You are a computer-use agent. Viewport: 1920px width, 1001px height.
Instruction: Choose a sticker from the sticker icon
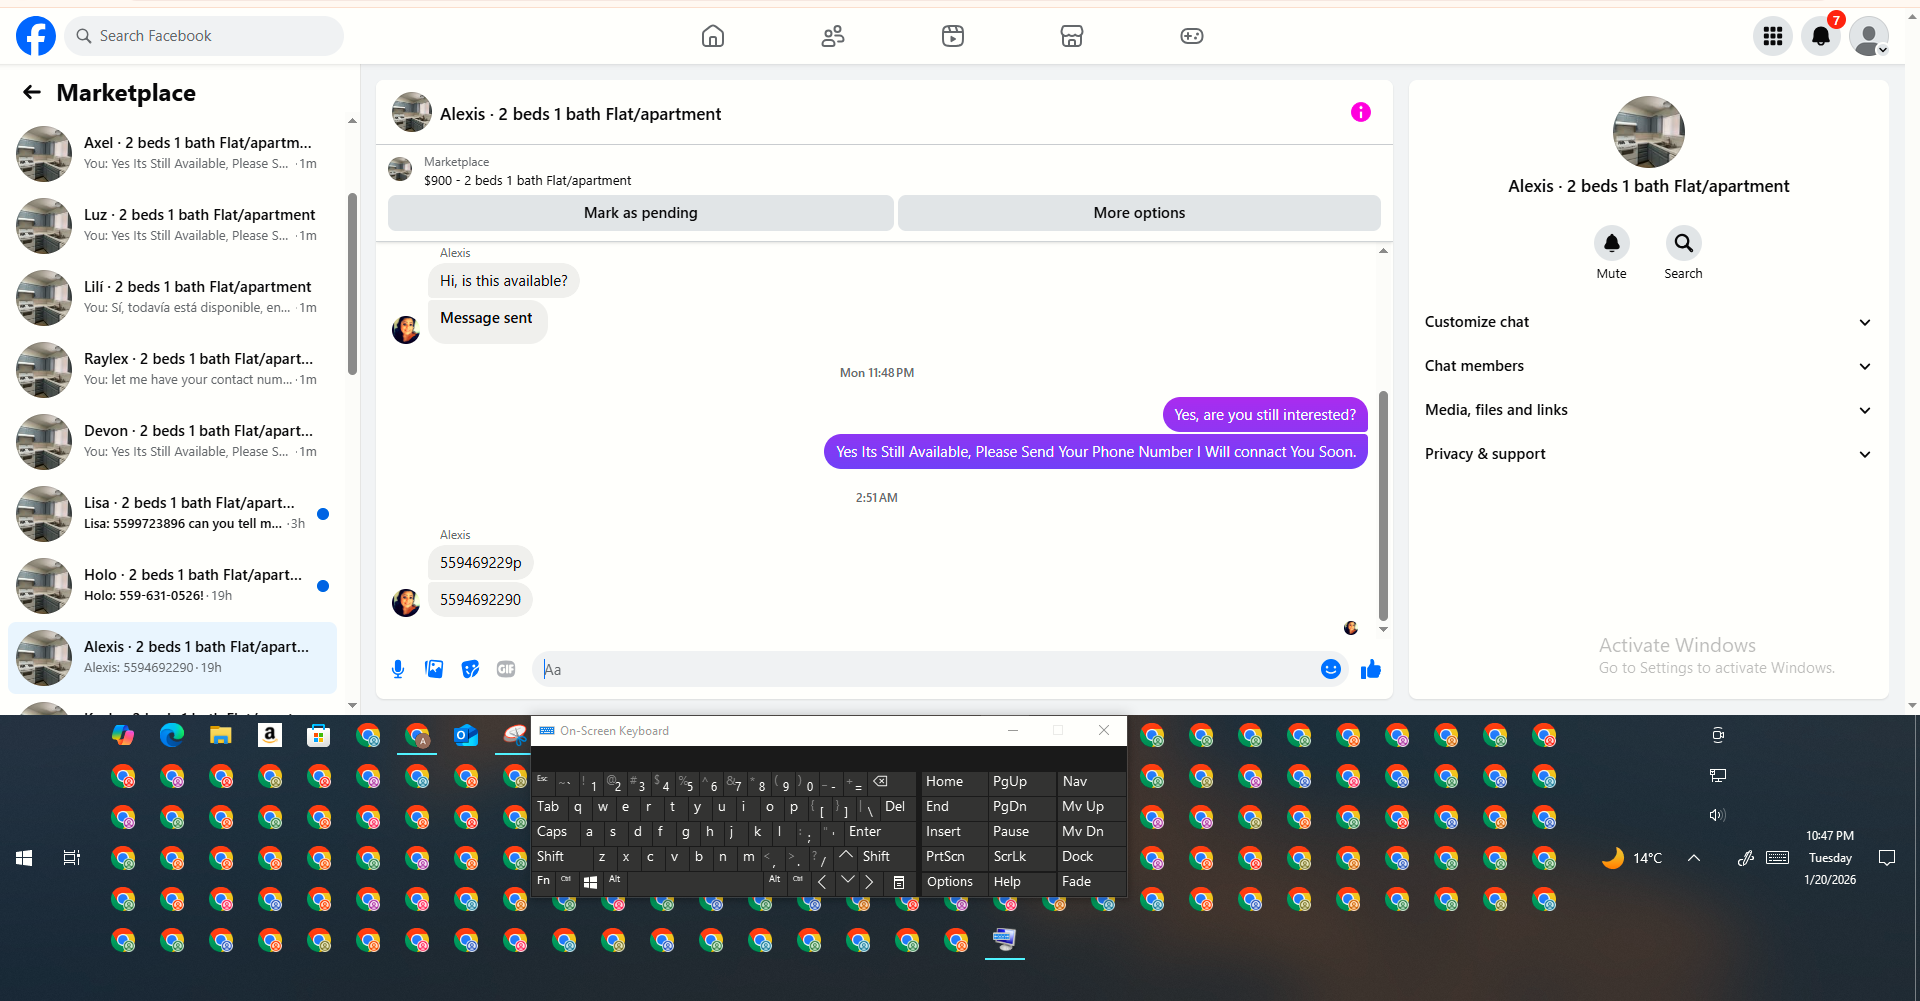pyautogui.click(x=470, y=669)
